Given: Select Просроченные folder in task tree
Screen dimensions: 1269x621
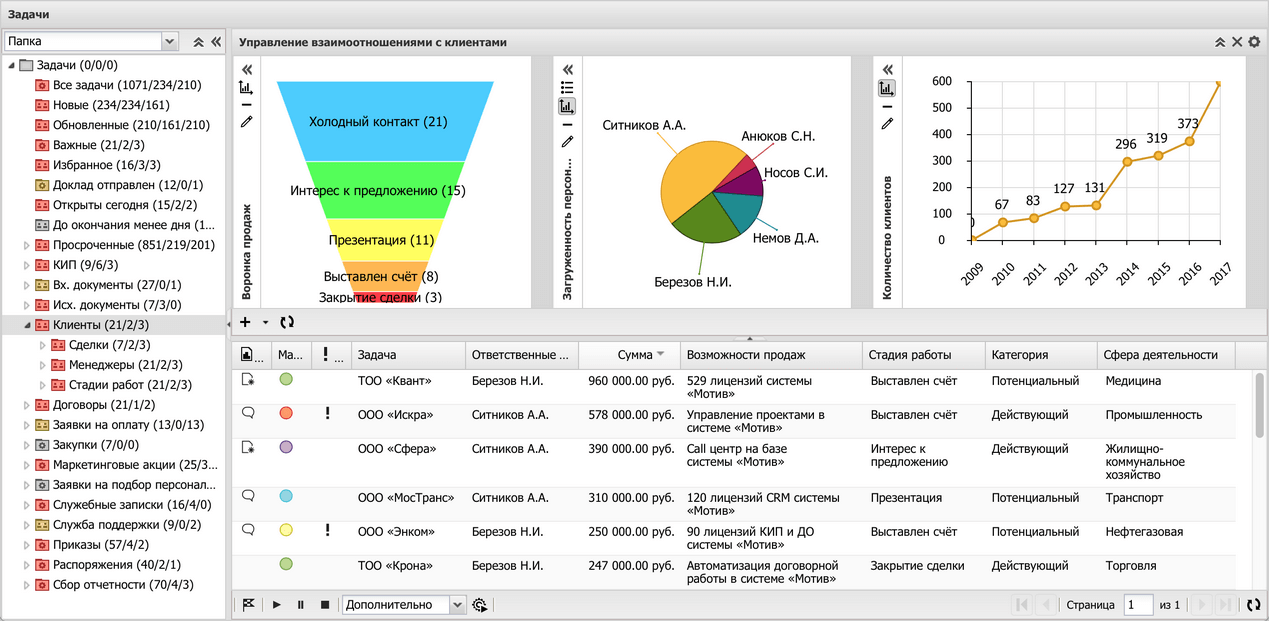Looking at the screenshot, I should tap(133, 245).
